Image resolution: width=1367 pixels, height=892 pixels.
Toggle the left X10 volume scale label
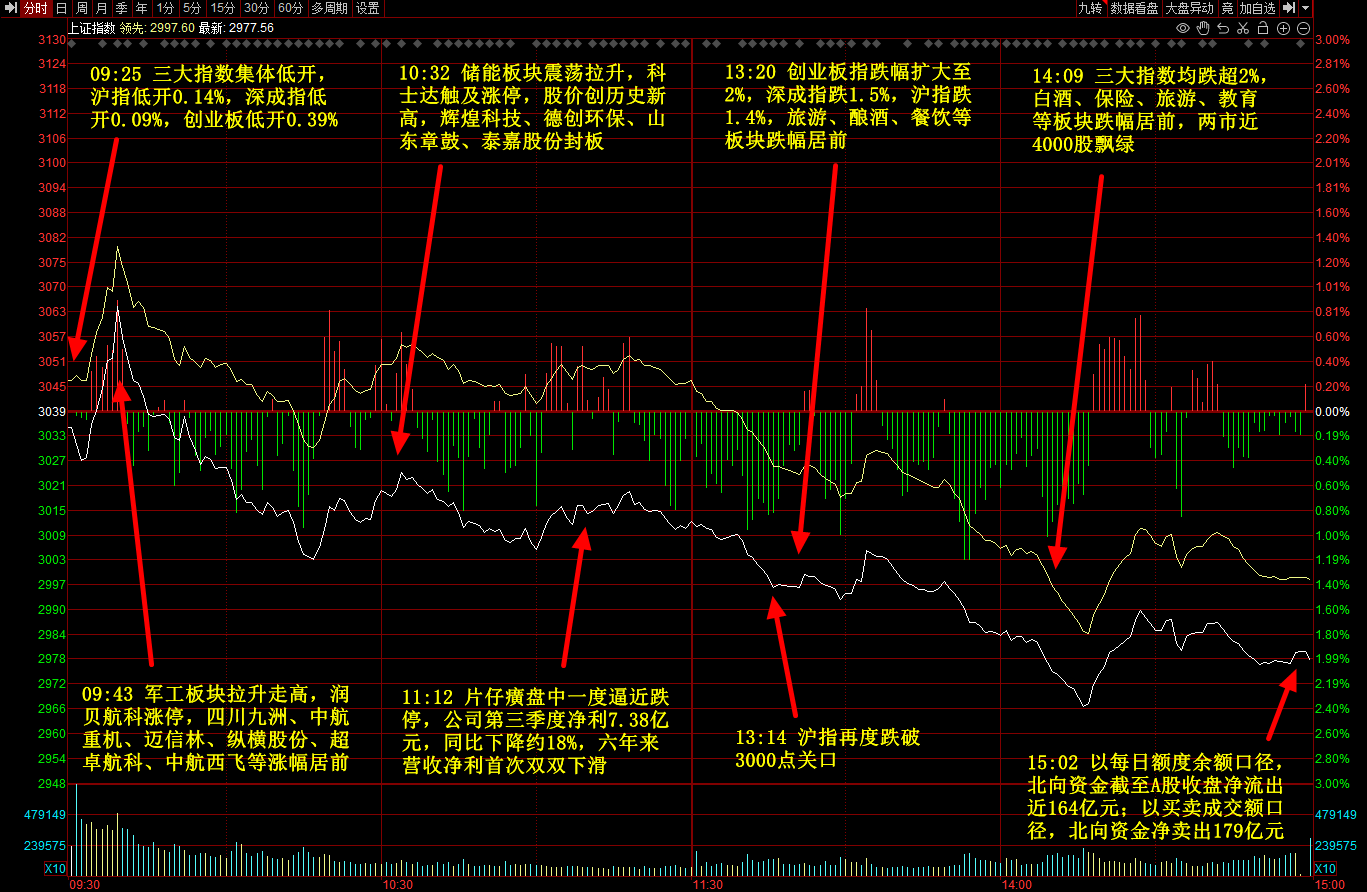point(55,868)
